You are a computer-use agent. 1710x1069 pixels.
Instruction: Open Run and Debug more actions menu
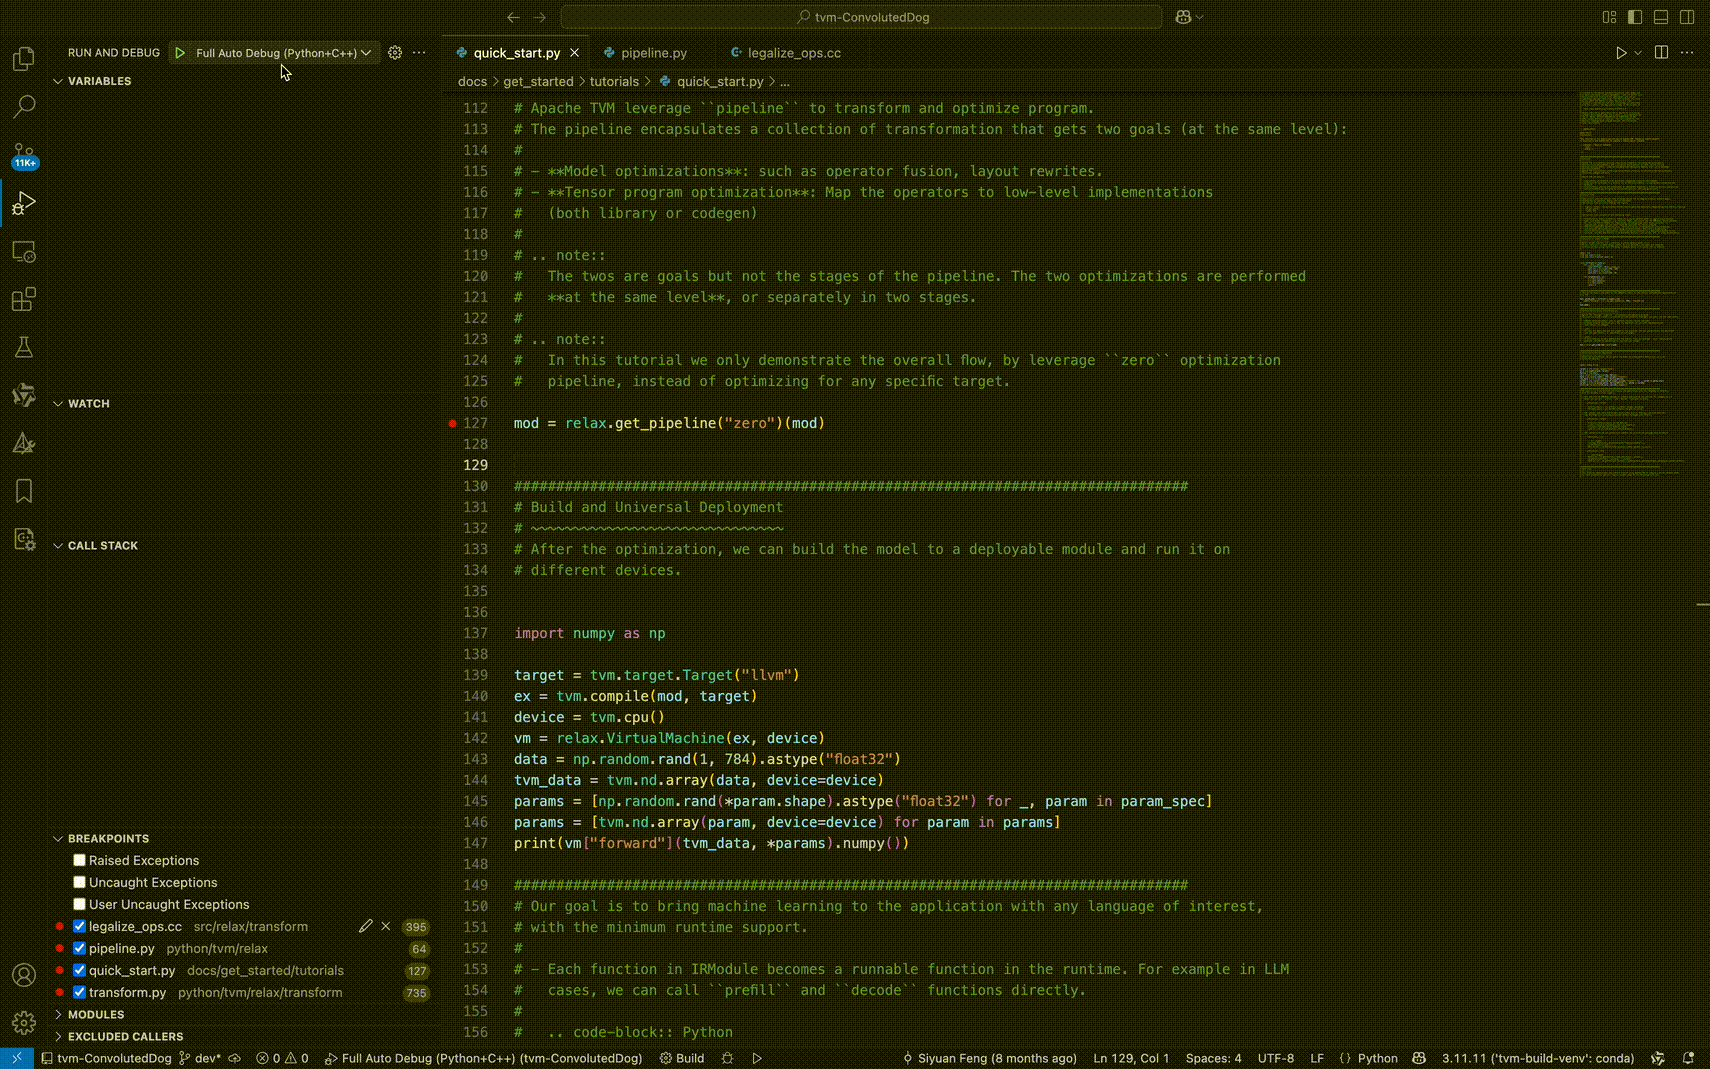click(x=419, y=53)
